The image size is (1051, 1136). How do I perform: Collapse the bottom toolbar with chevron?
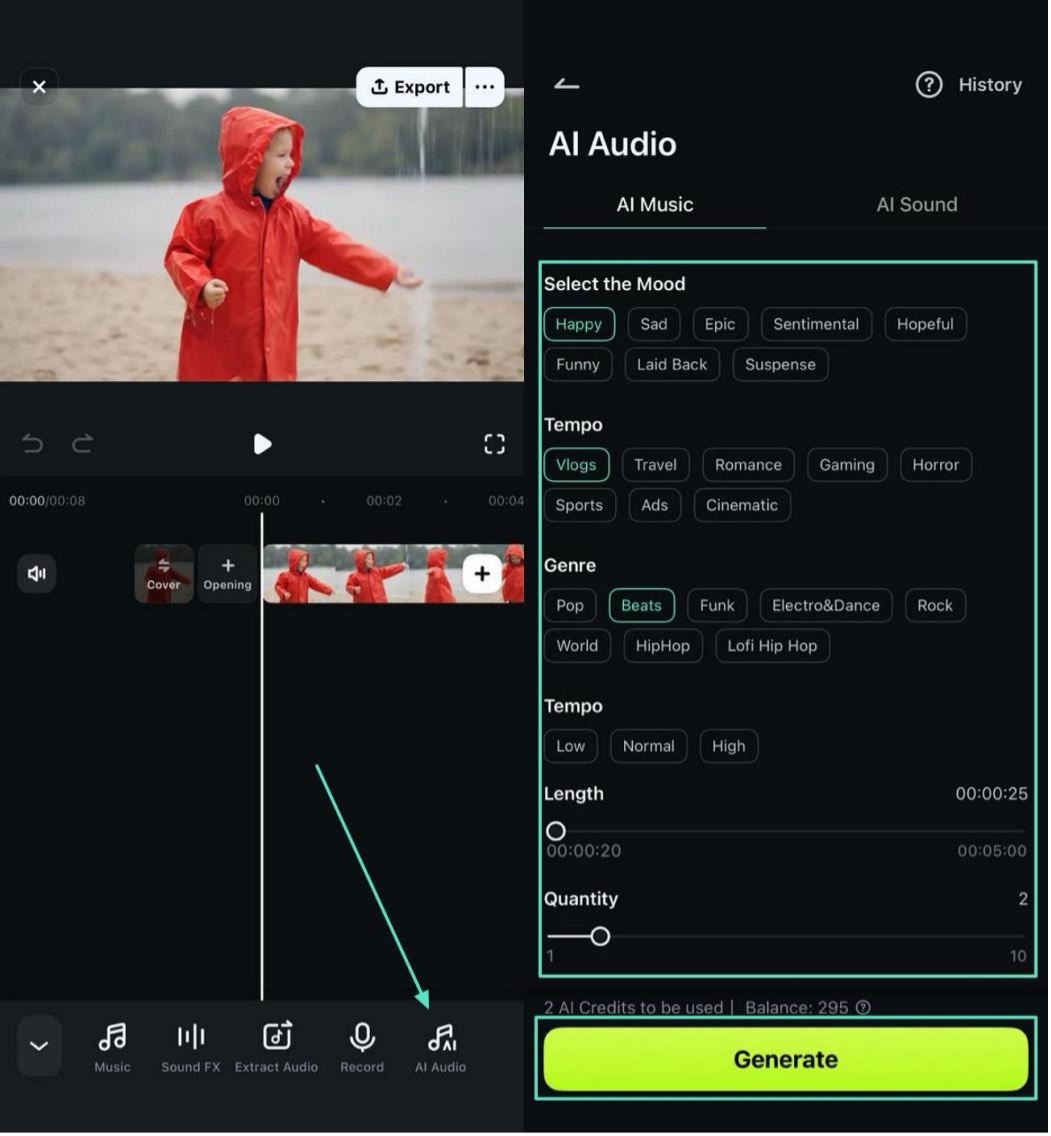(39, 1046)
